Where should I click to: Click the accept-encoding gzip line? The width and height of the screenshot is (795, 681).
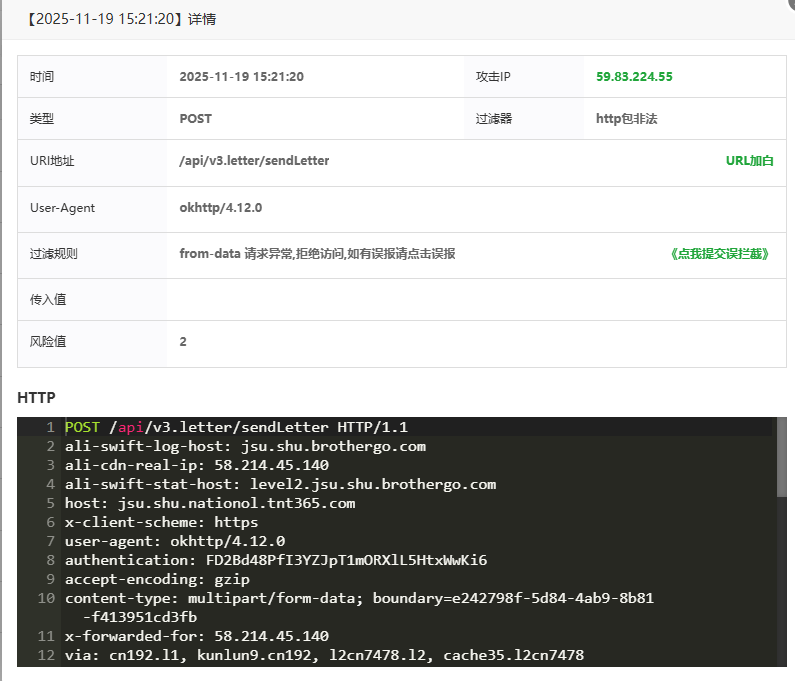pyautogui.click(x=157, y=579)
